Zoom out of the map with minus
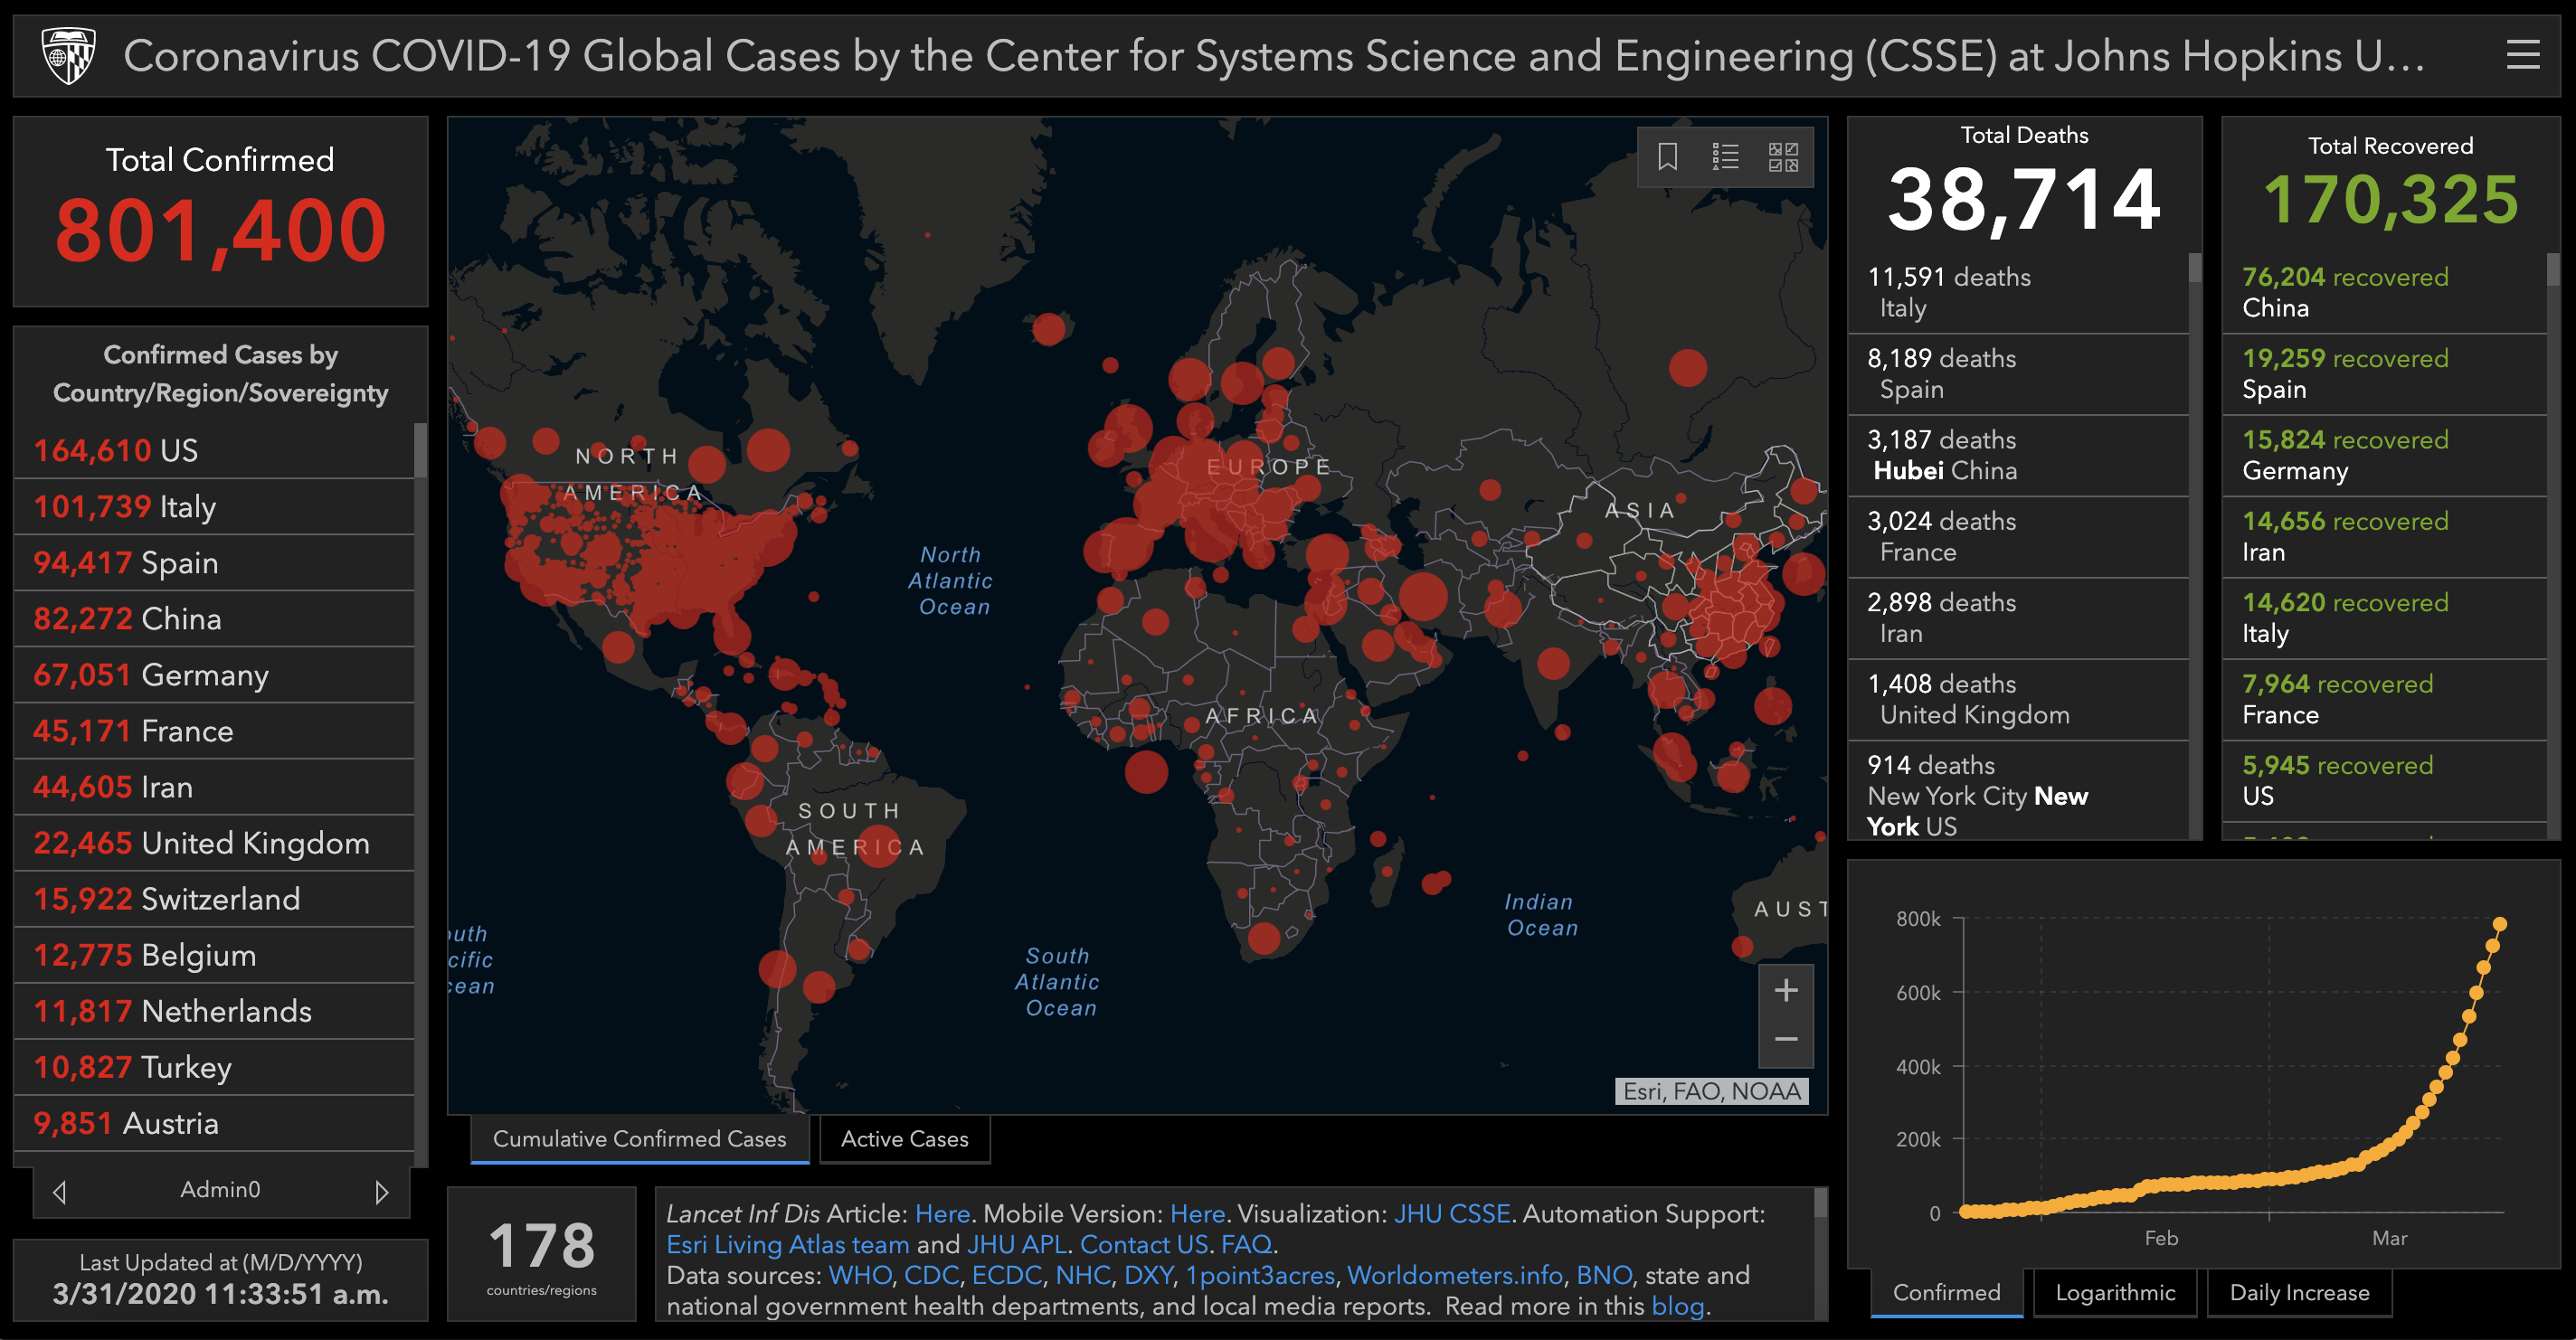The image size is (2576, 1340). click(1786, 1040)
